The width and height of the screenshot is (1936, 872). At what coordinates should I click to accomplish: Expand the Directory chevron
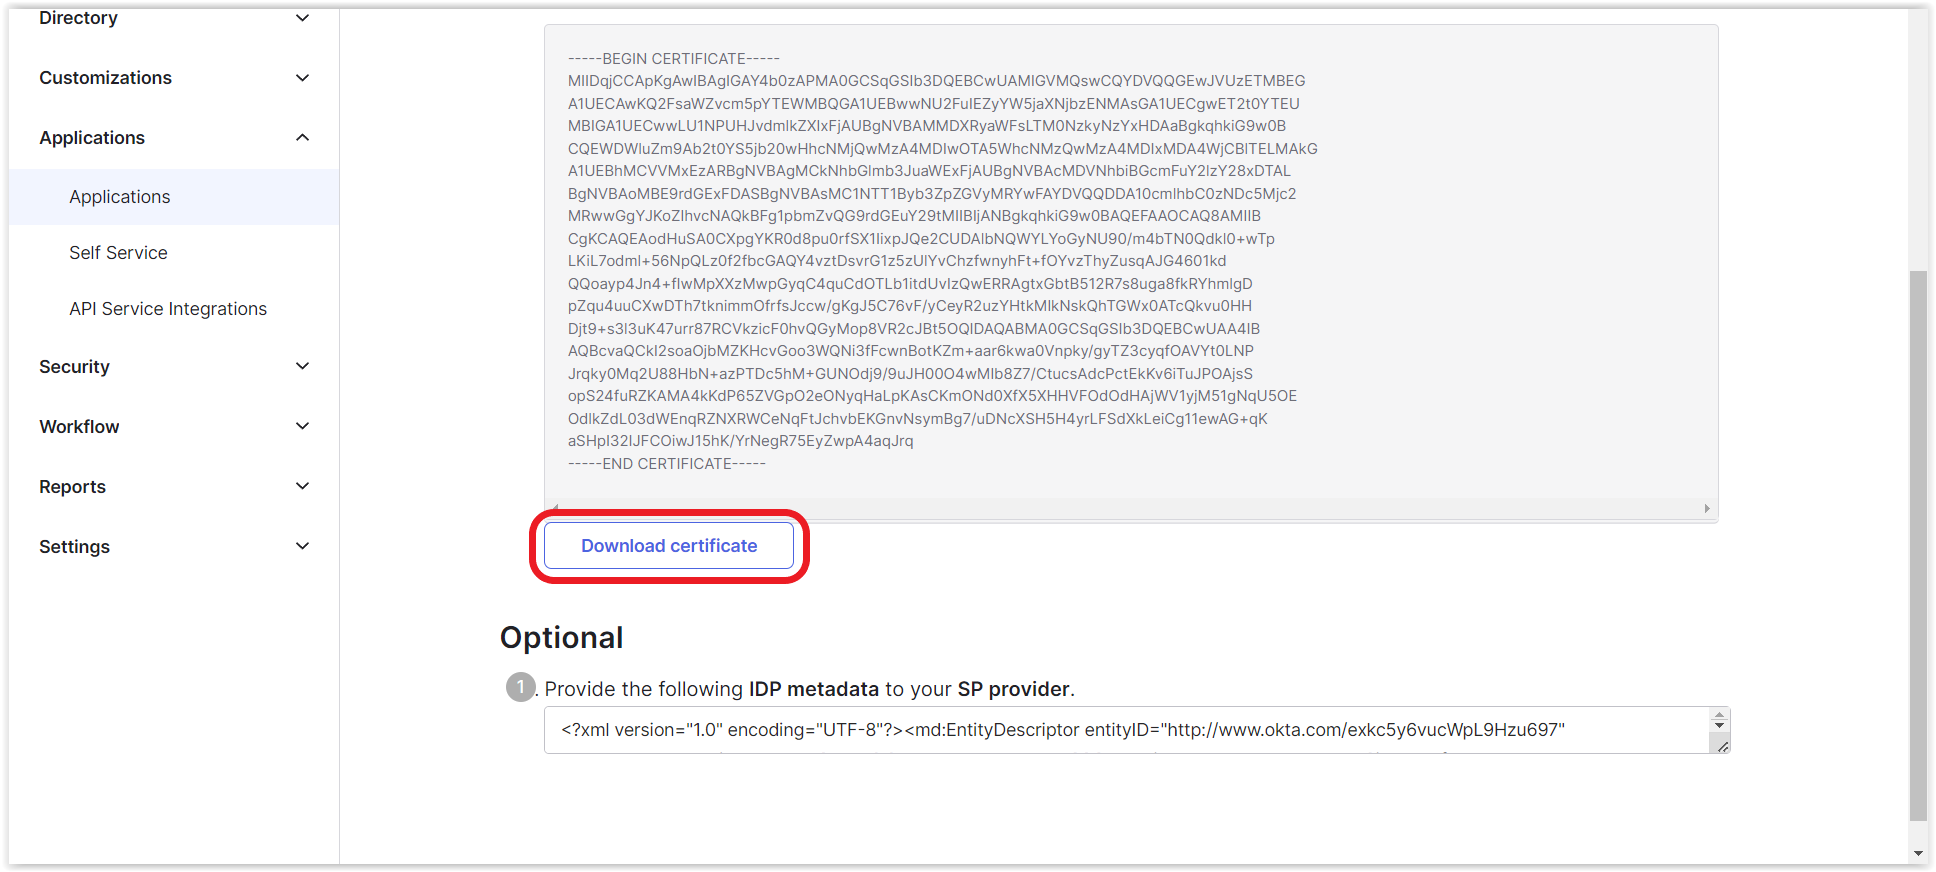(302, 18)
